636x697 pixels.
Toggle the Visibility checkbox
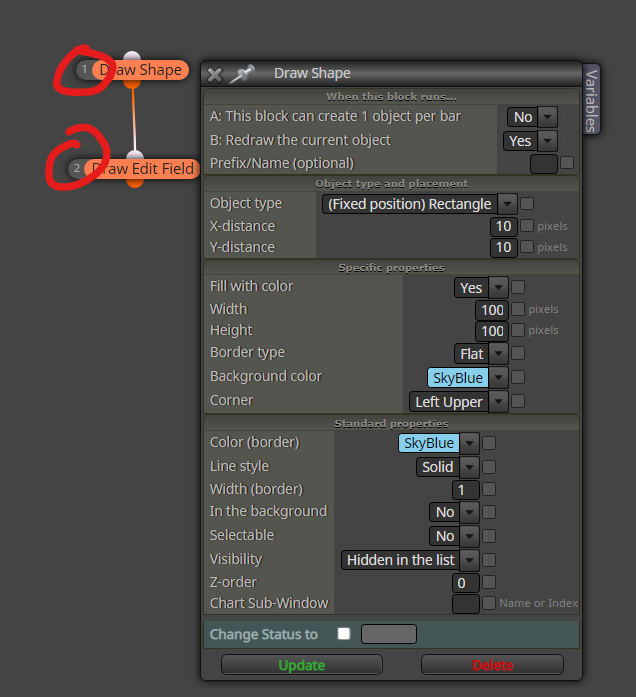[489, 560]
